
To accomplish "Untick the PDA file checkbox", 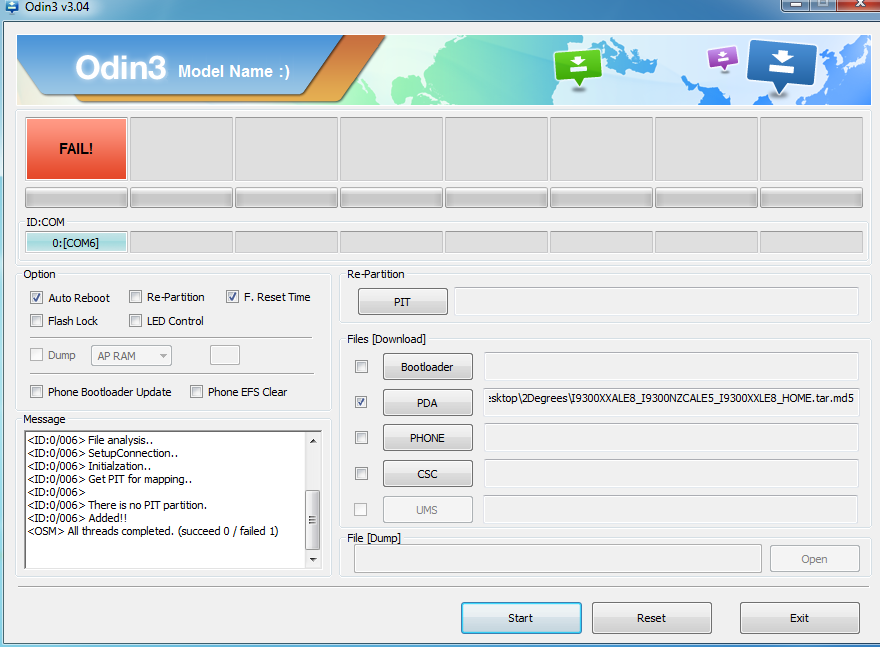I will coord(361,402).
